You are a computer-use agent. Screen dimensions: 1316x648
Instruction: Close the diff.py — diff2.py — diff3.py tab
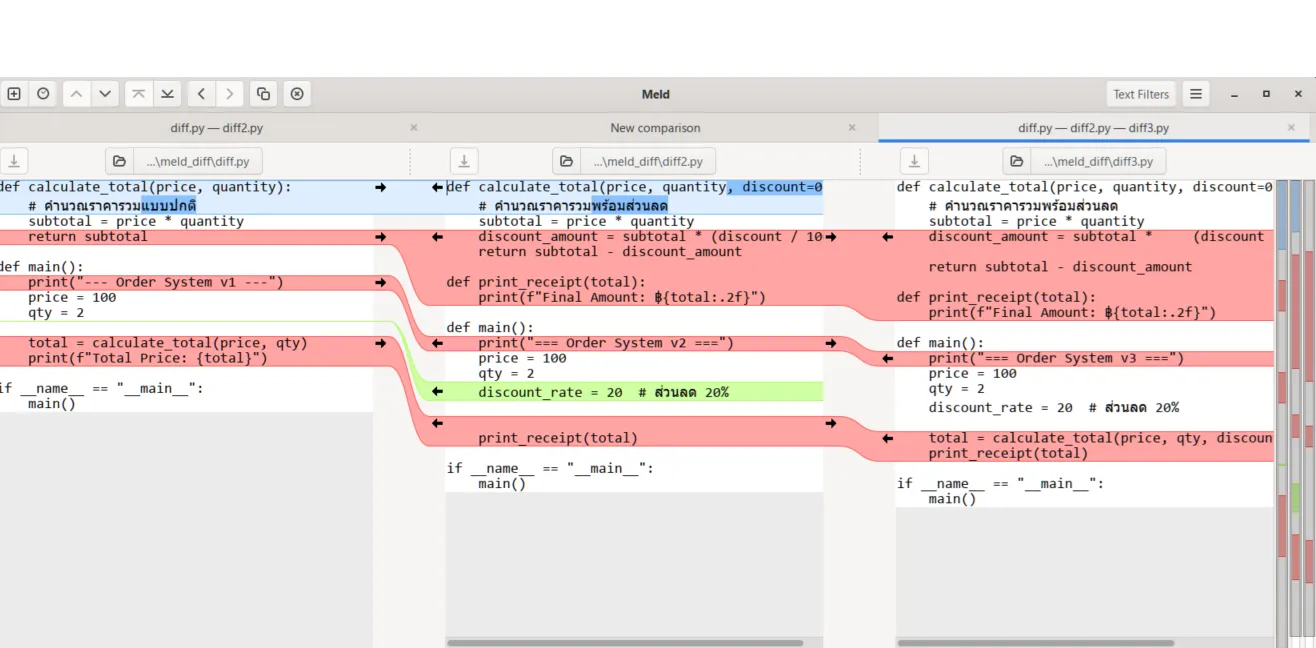pyautogui.click(x=1291, y=128)
